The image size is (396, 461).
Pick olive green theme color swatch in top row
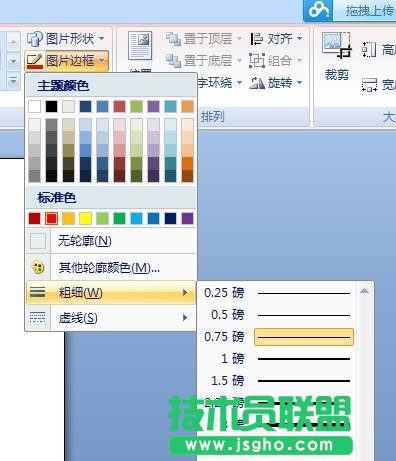(x=136, y=106)
